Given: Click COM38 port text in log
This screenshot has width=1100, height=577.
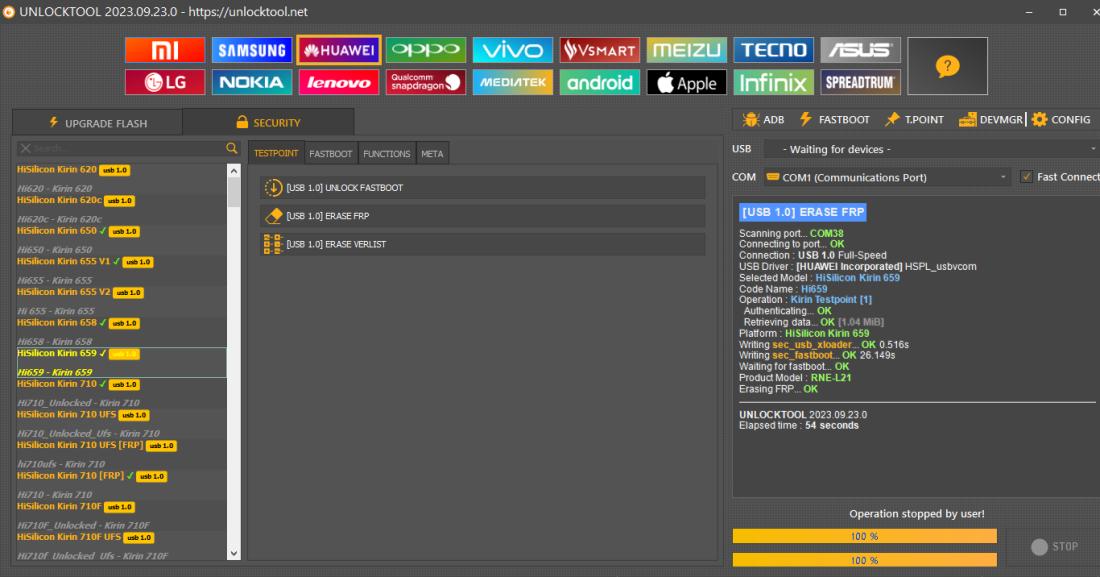Looking at the screenshot, I should point(826,233).
